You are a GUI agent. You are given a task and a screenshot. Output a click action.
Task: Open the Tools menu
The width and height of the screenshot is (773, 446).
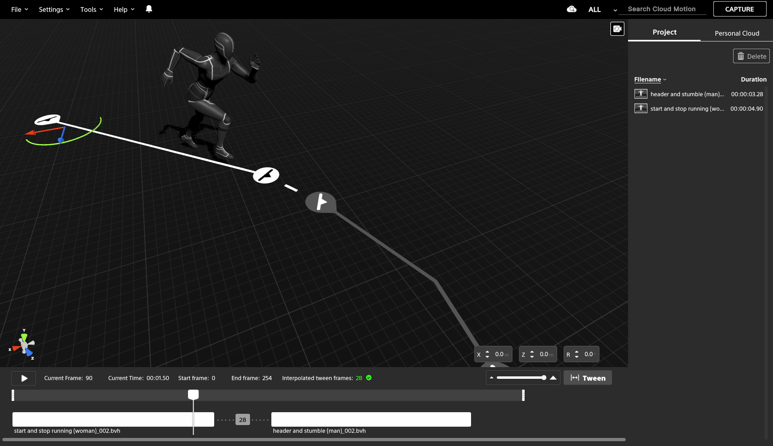pyautogui.click(x=92, y=9)
